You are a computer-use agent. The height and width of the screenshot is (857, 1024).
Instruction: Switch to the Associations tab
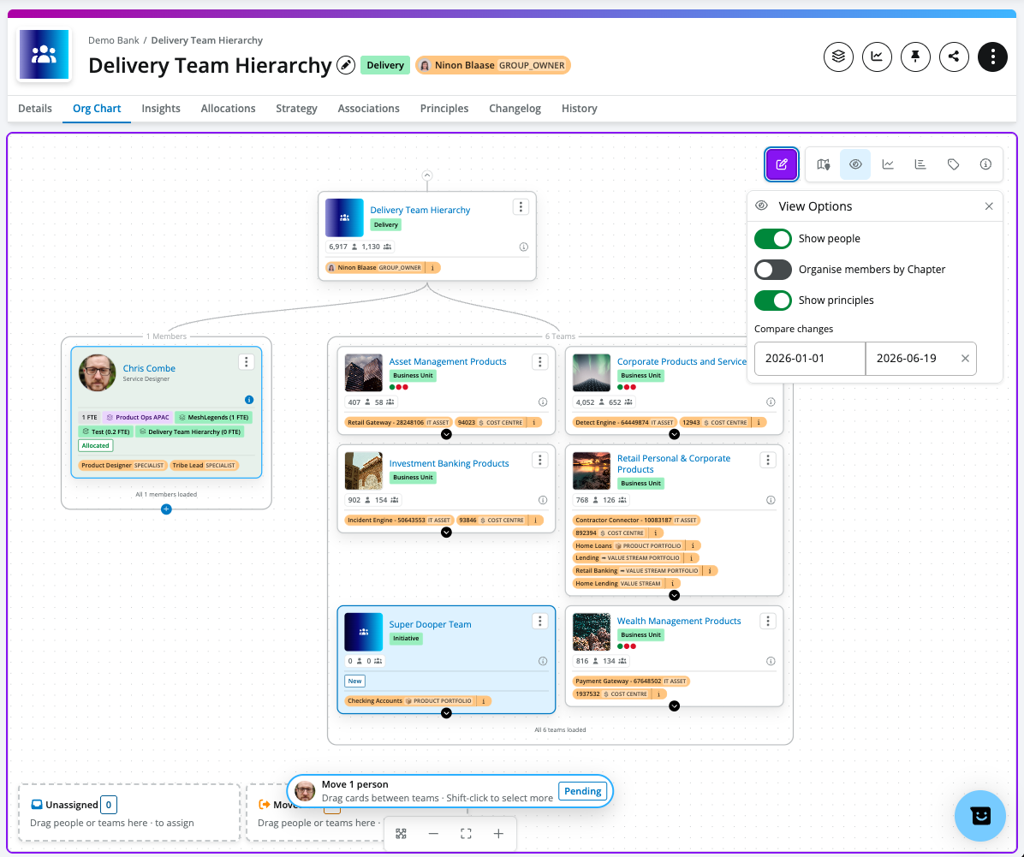click(x=368, y=108)
